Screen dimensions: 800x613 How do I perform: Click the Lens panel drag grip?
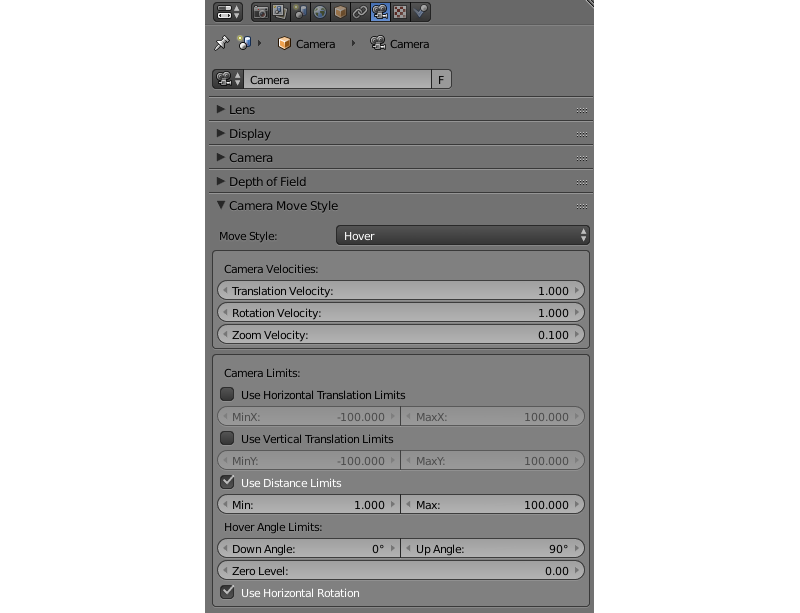[x=582, y=110]
